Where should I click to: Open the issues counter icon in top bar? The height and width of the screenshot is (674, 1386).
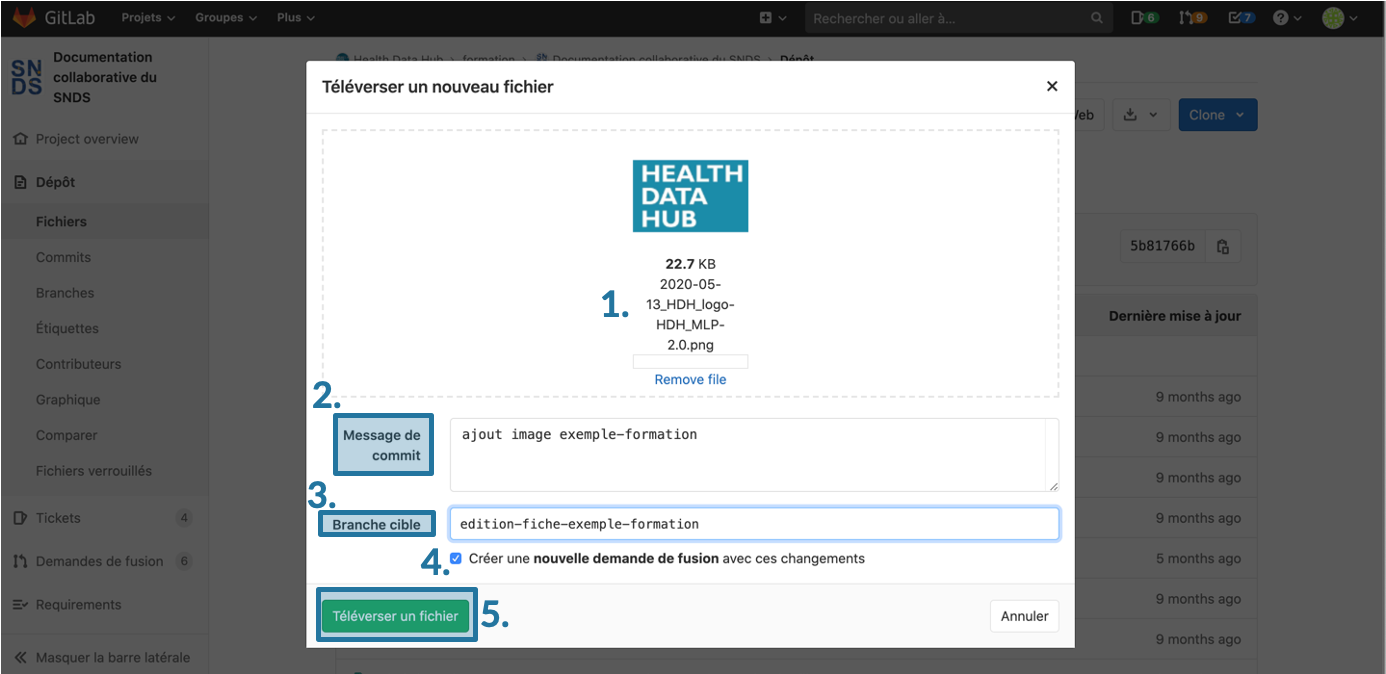click(1144, 18)
